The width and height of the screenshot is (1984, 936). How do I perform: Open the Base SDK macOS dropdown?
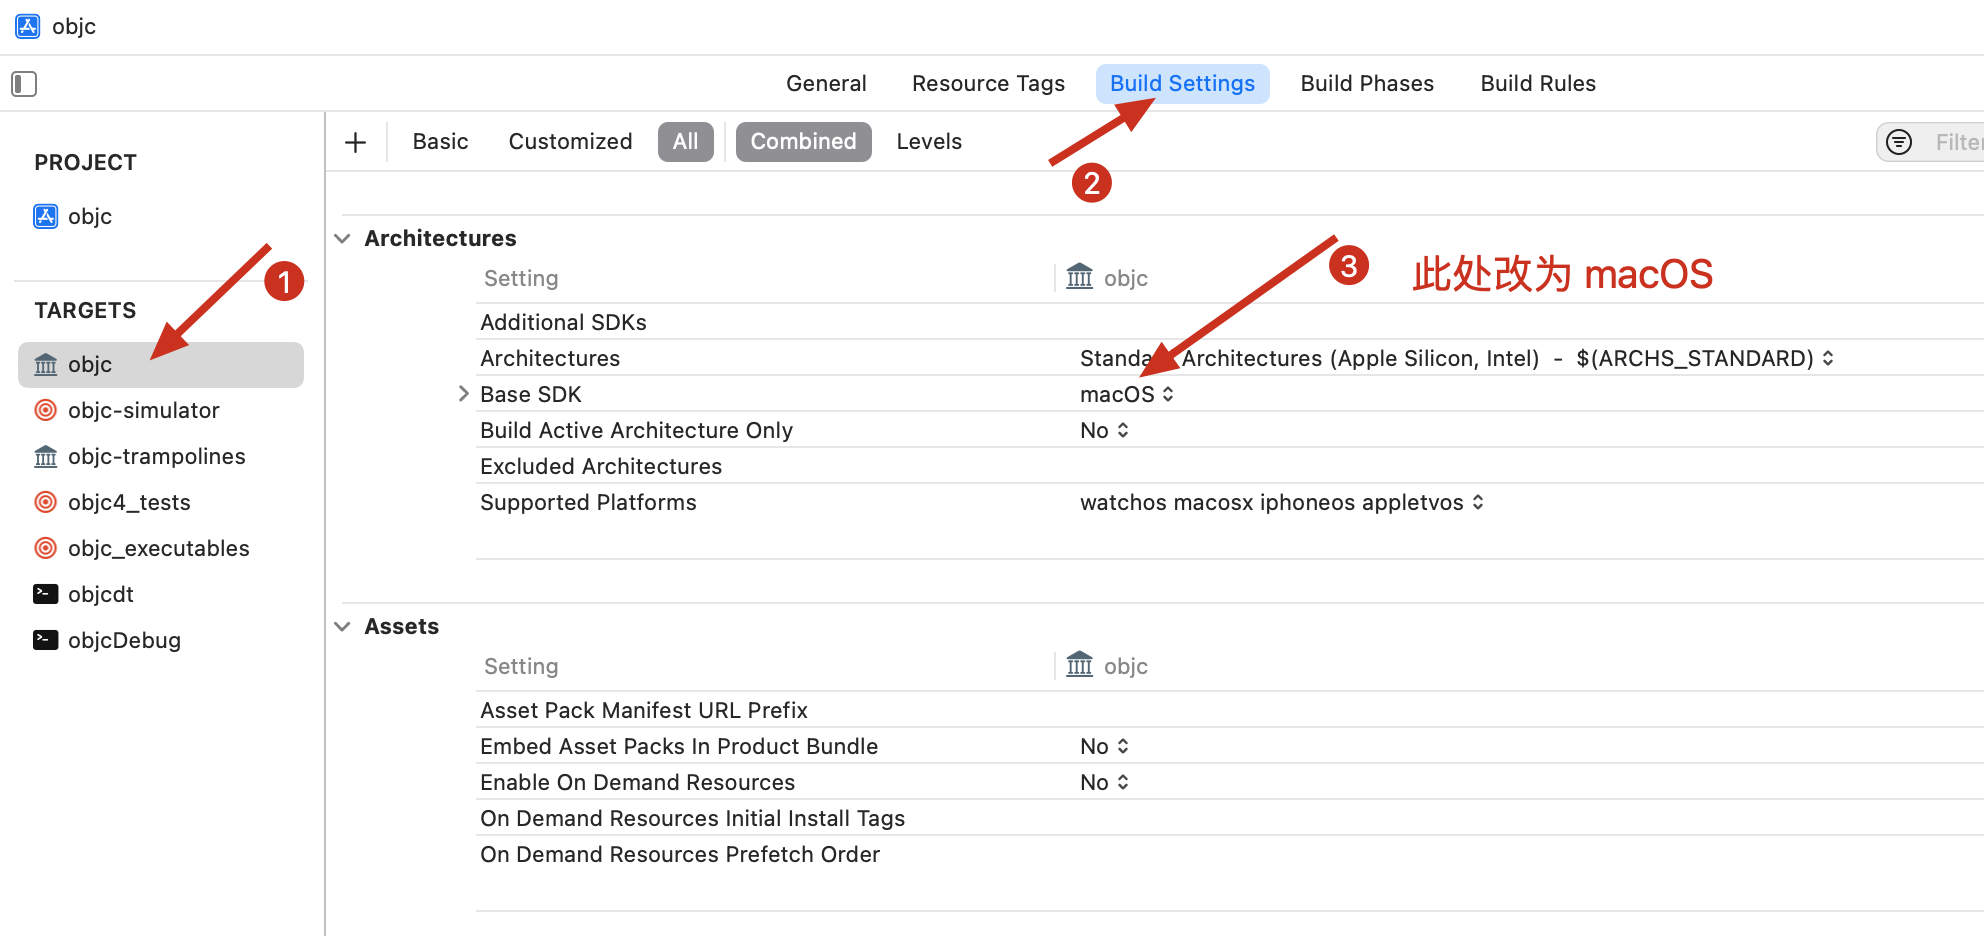(1127, 394)
